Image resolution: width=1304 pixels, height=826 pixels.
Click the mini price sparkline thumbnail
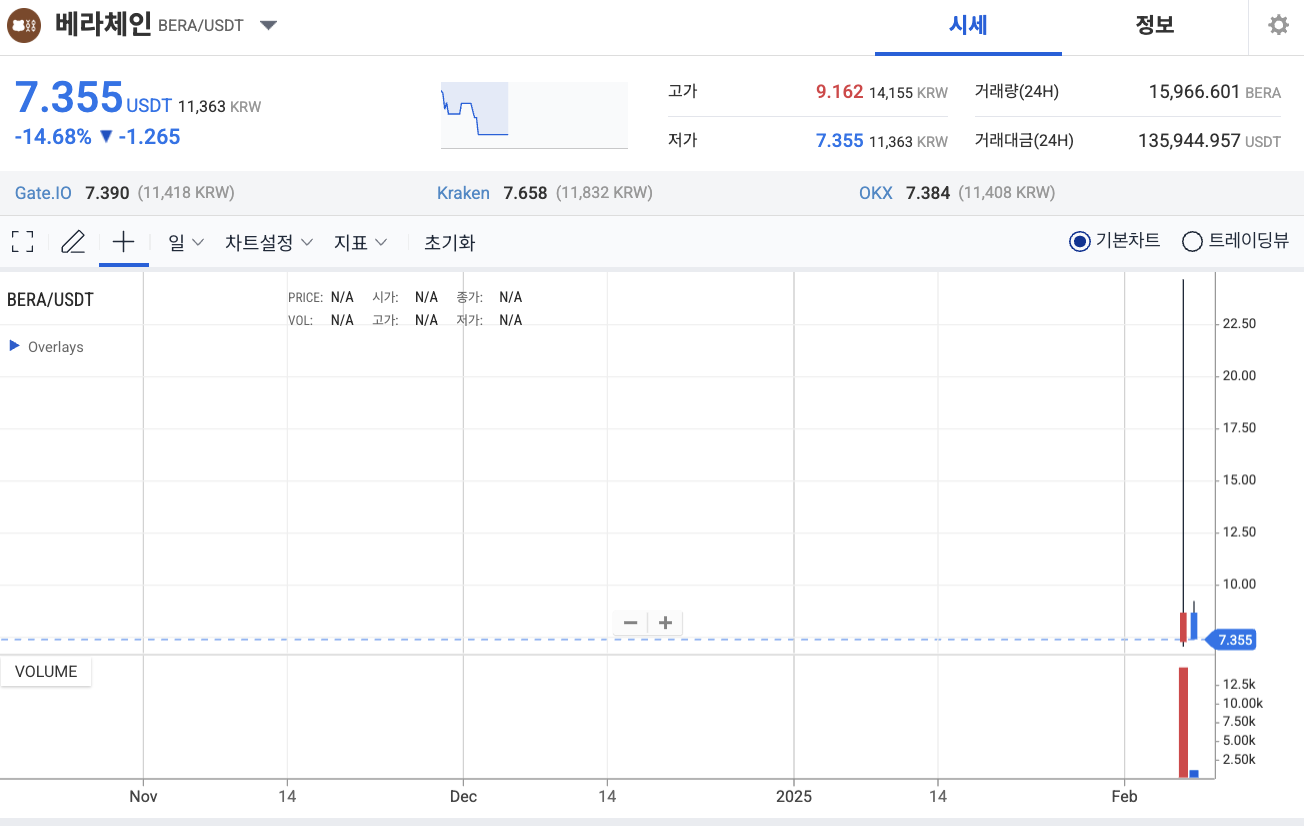(534, 115)
